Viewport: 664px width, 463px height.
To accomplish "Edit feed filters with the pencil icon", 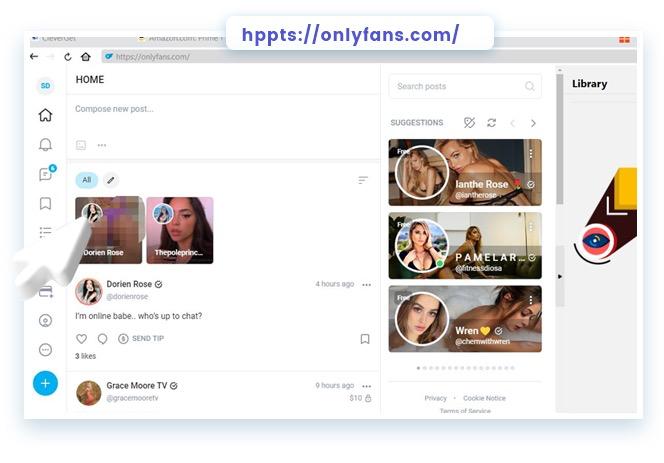I will (111, 180).
